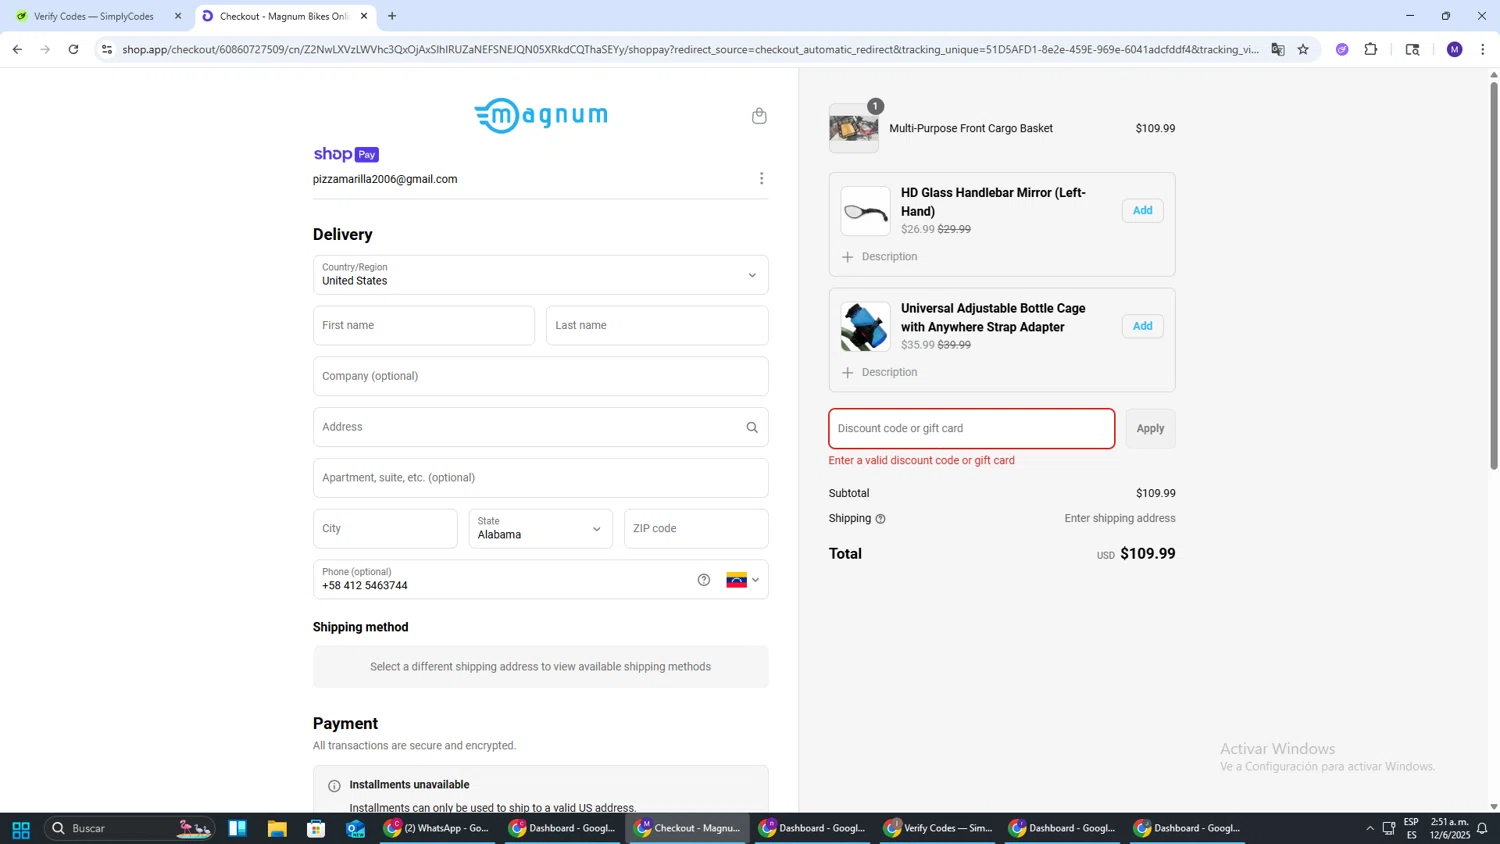Open the phone country flag selector

pyautogui.click(x=743, y=580)
